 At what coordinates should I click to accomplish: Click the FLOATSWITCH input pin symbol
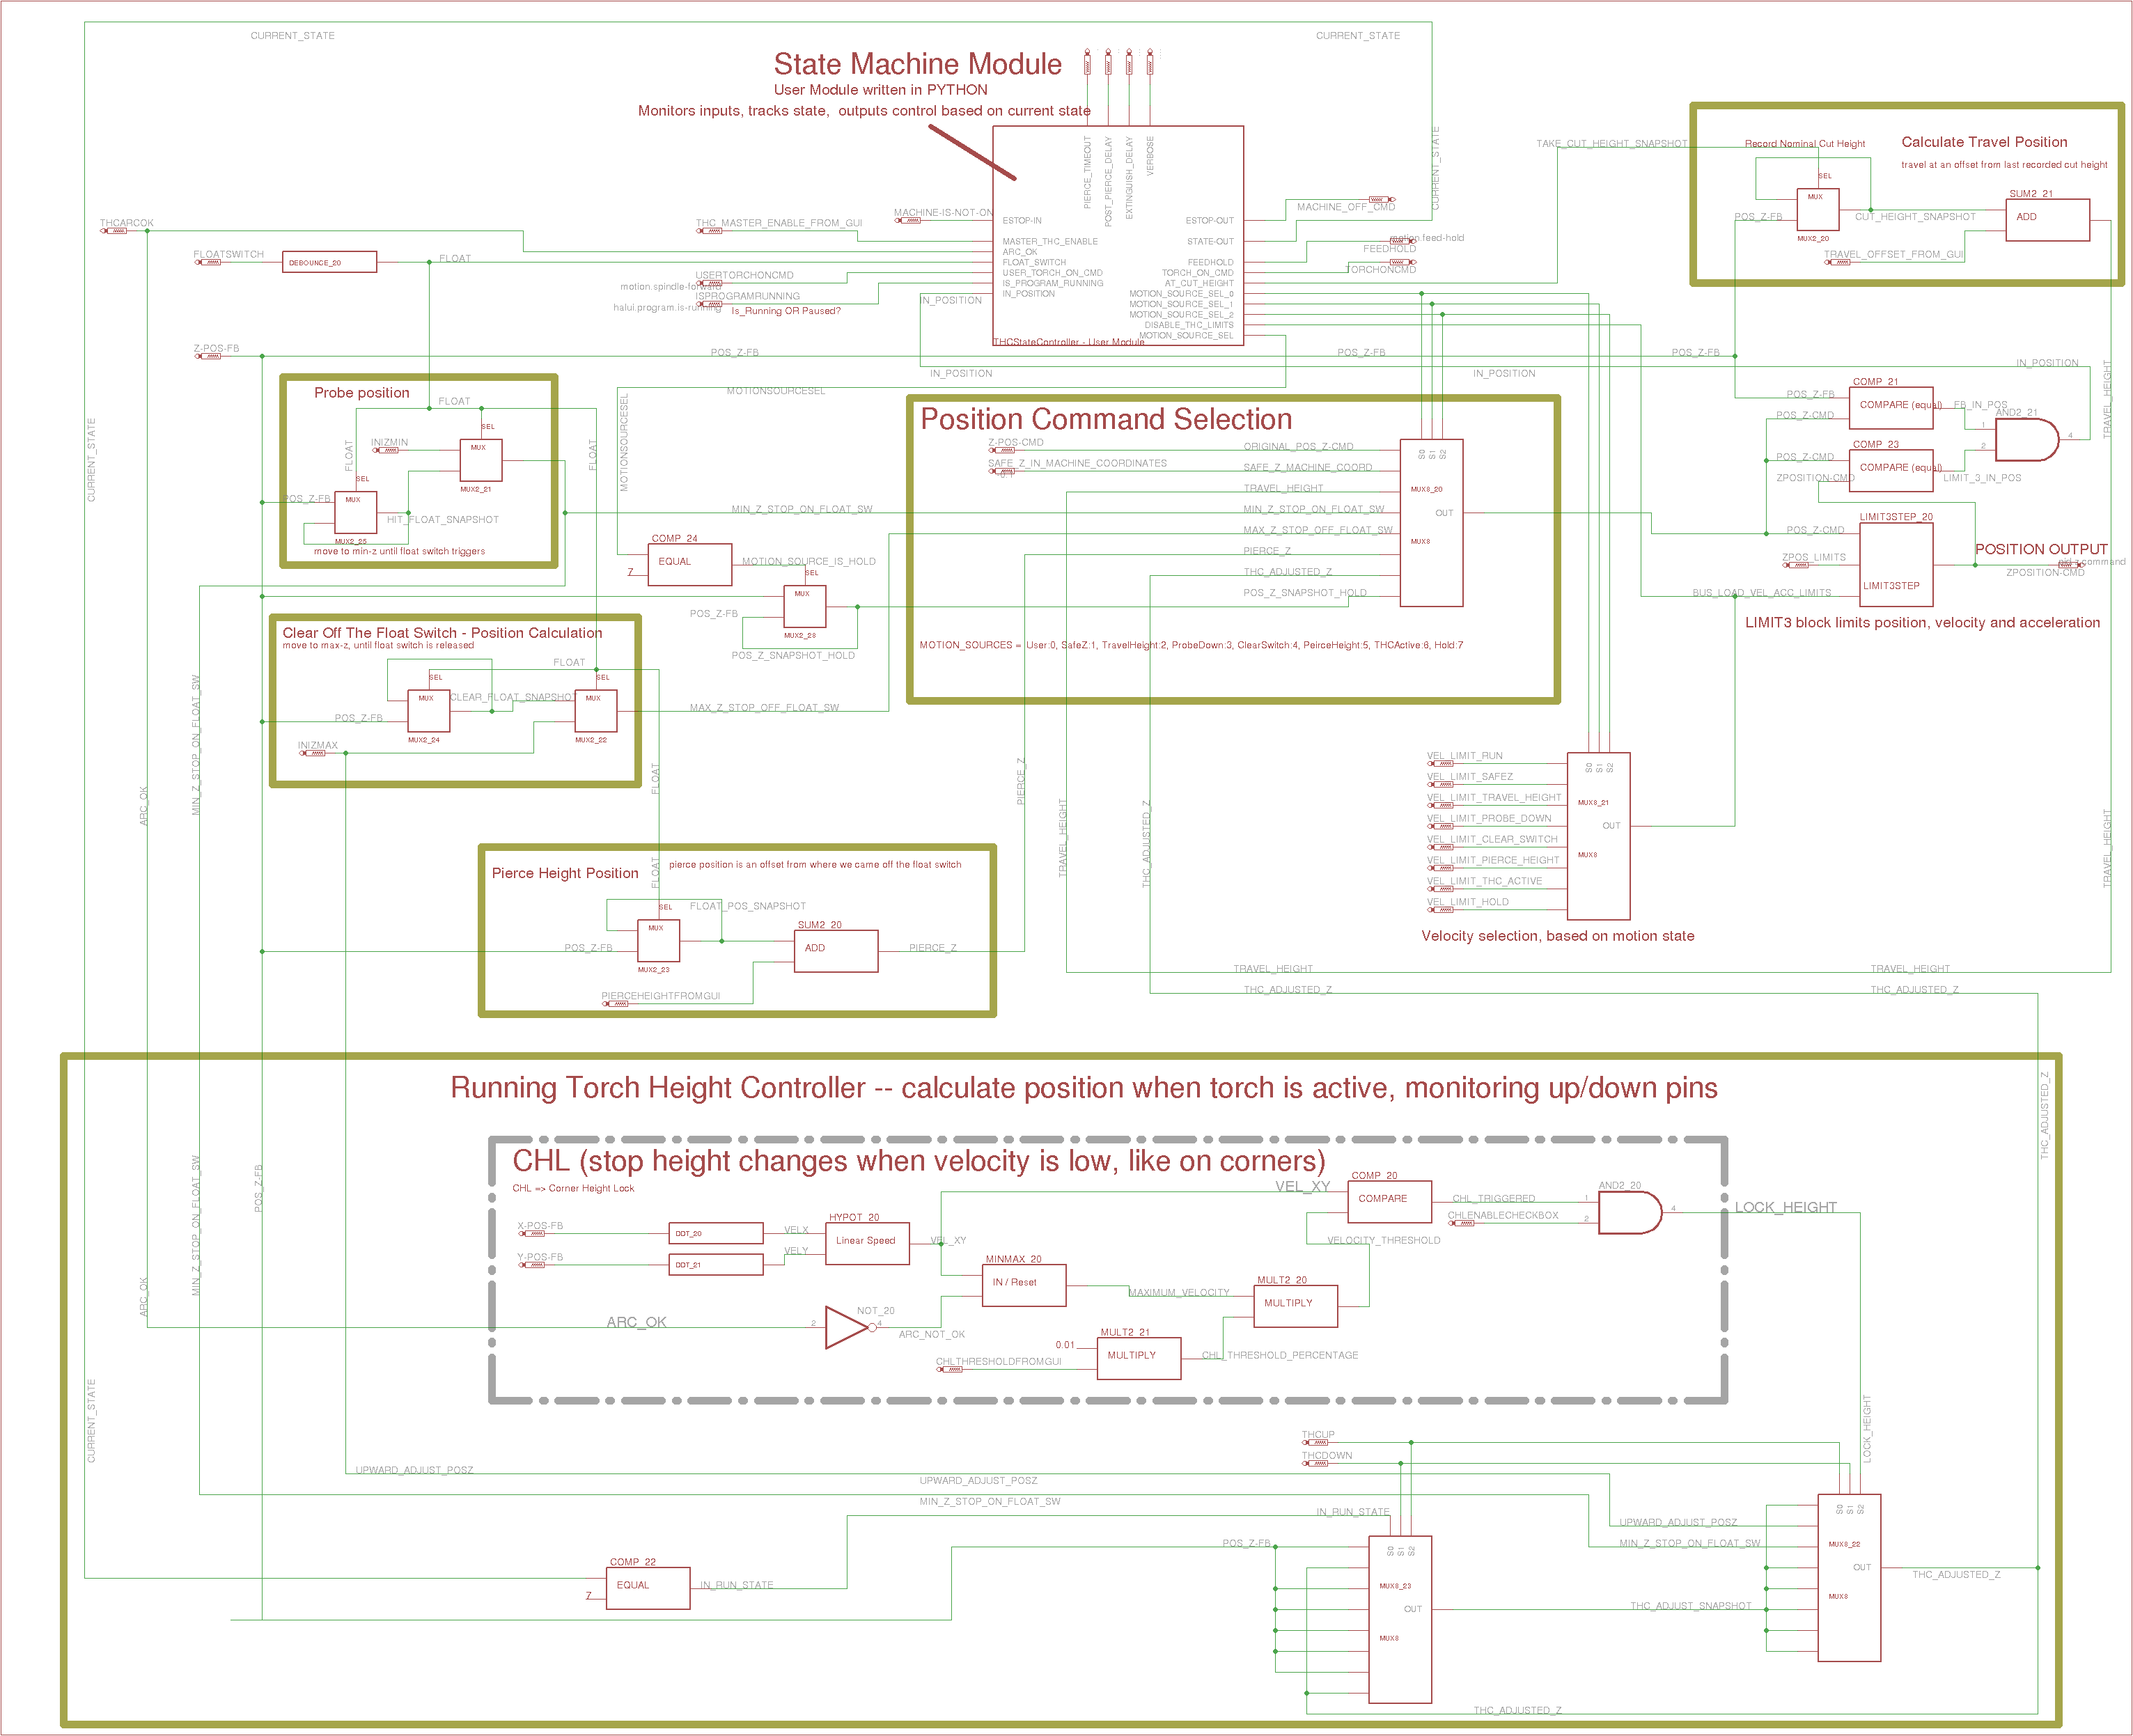pyautogui.click(x=209, y=263)
